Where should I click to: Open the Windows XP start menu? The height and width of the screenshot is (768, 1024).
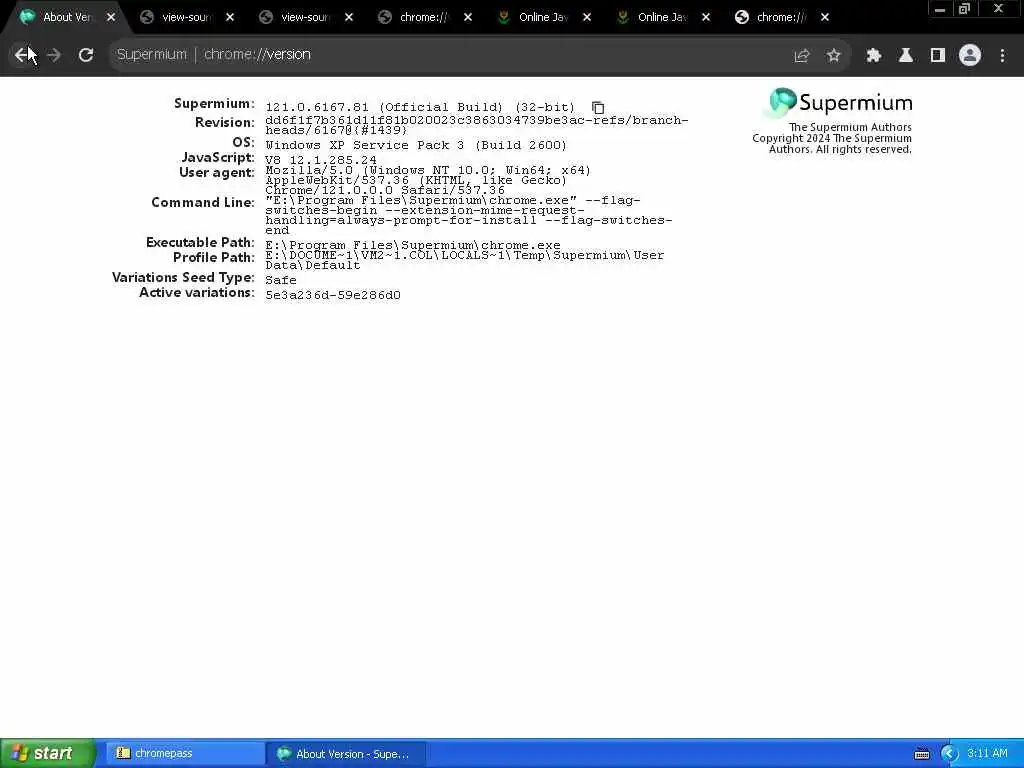point(47,753)
